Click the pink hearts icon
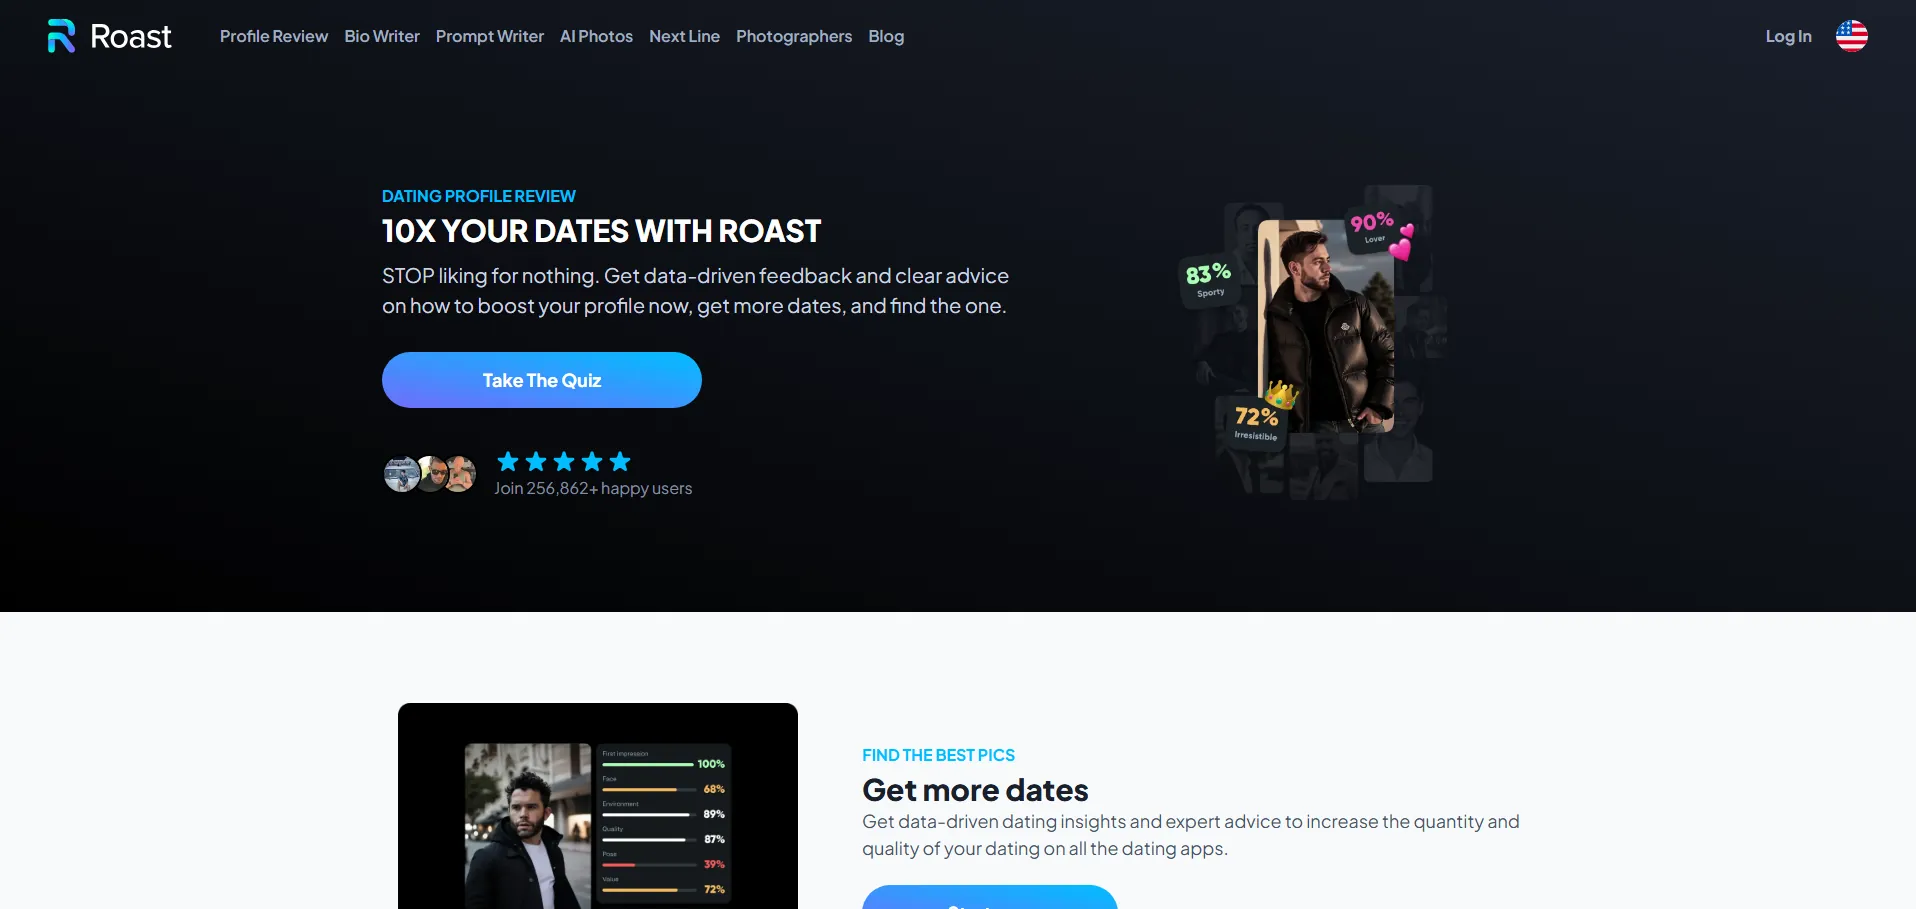The image size is (1916, 909). pos(1403,241)
